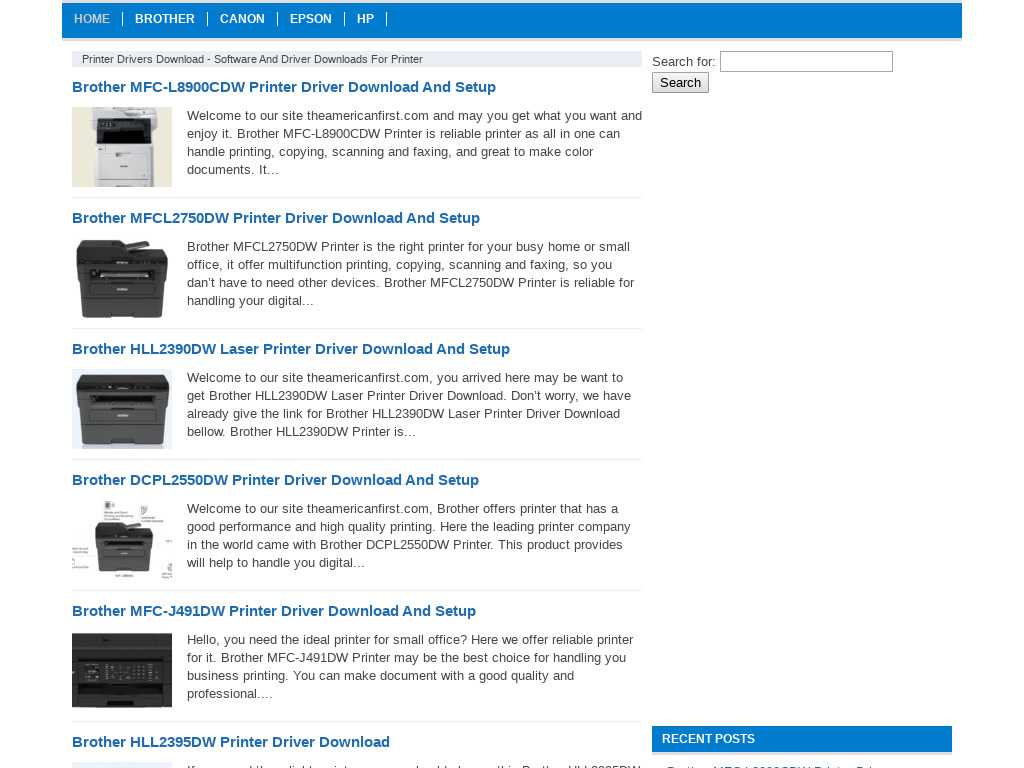Select the EPSON menu item
The image size is (1024, 768).
(x=310, y=19)
